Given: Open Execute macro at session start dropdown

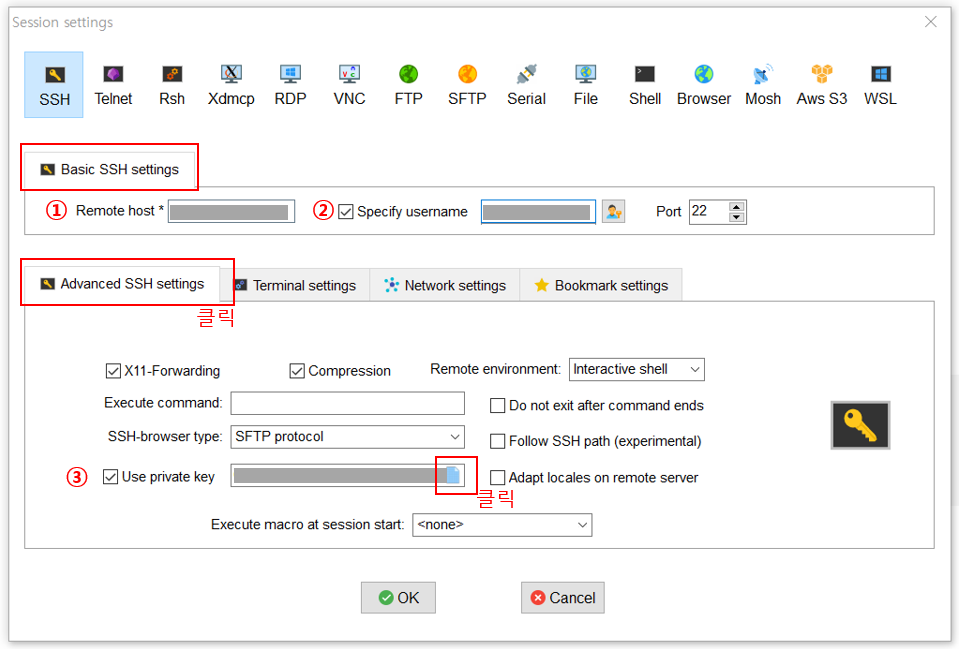Looking at the screenshot, I should pyautogui.click(x=502, y=525).
